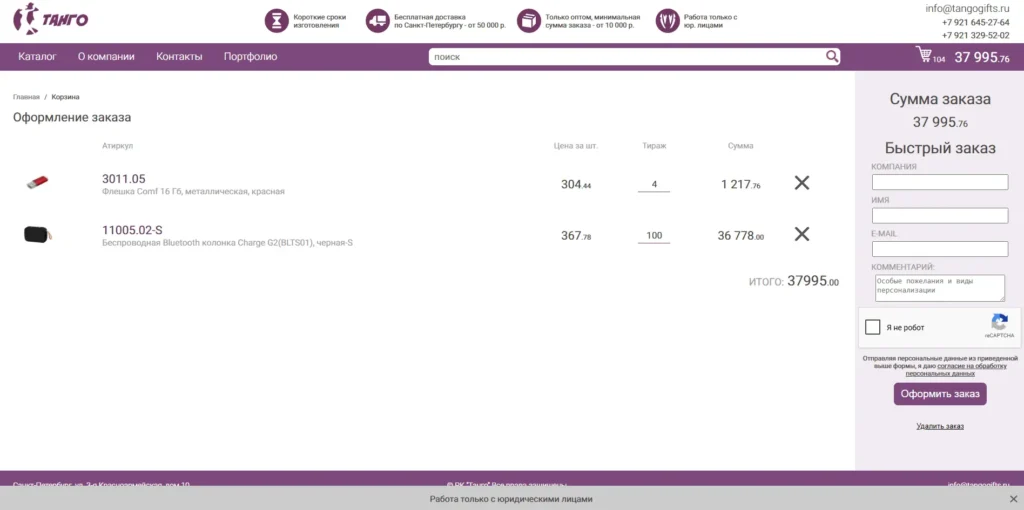
Task: Click the black Bluetooth speaker thumbnail
Action: tap(38, 234)
